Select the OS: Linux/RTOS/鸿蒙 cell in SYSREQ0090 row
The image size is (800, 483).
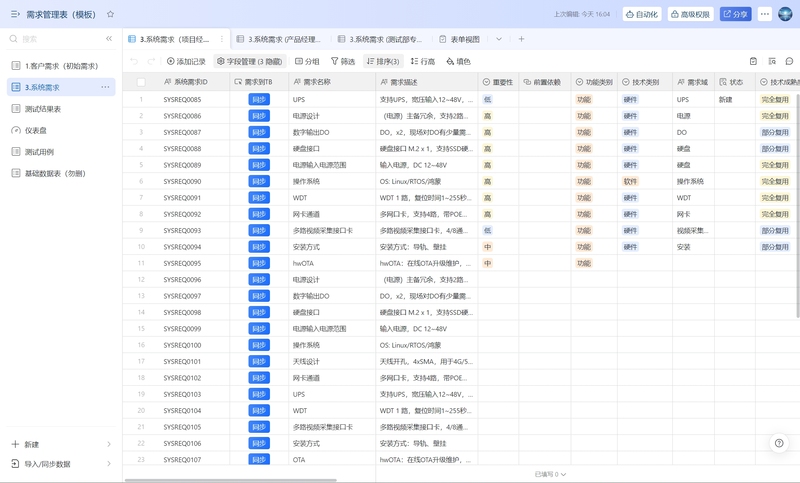click(427, 181)
